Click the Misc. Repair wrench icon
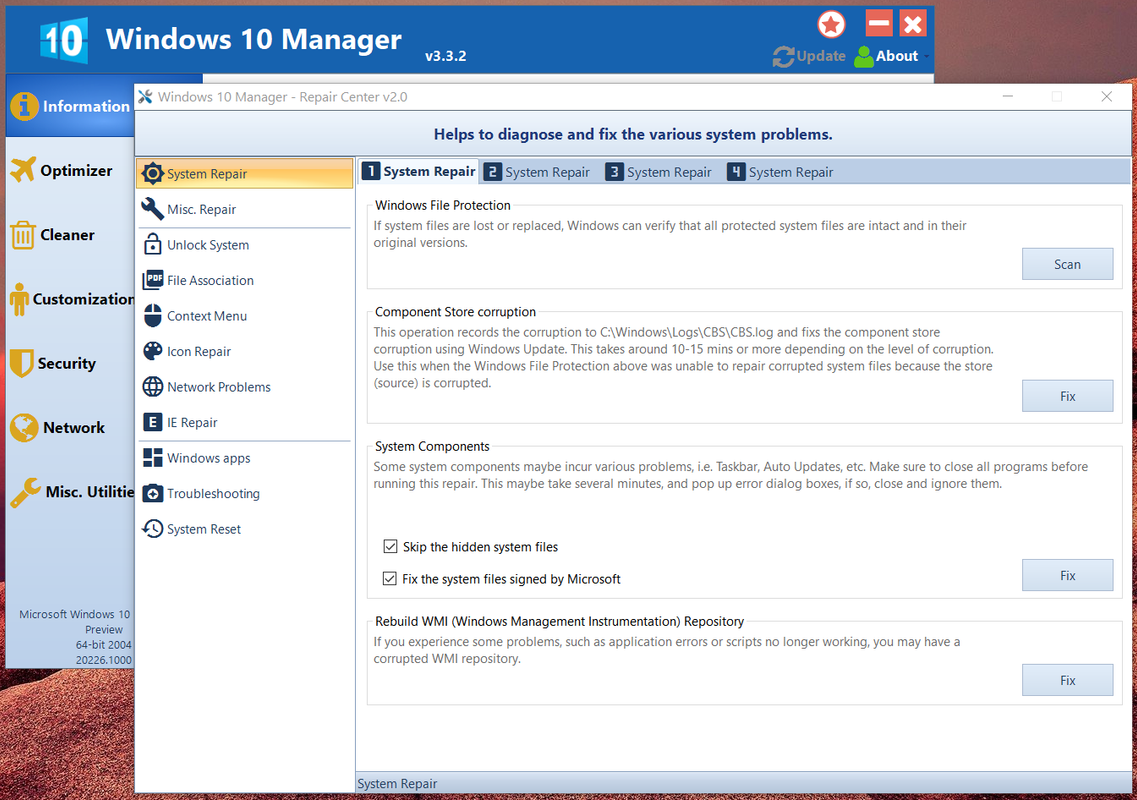1137x800 pixels. (x=152, y=209)
